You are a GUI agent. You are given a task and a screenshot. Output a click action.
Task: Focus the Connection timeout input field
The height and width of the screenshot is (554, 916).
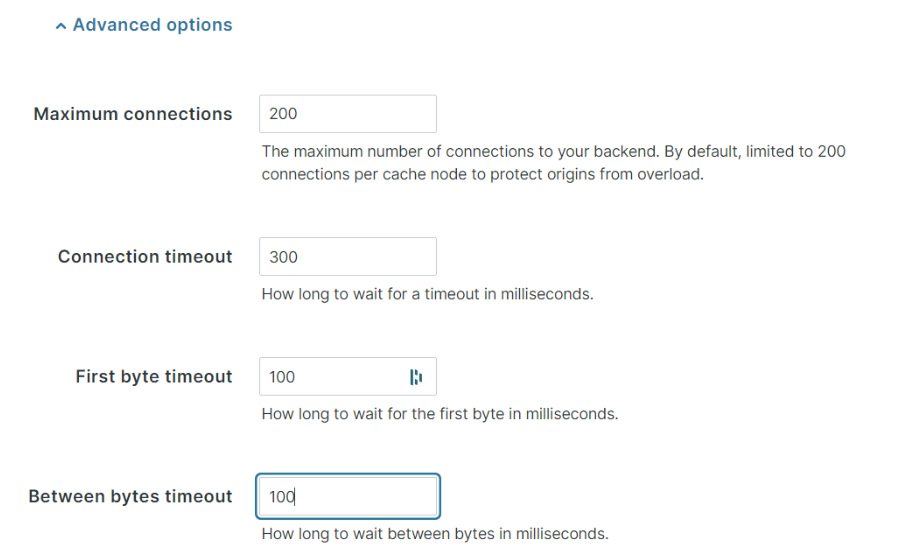tap(348, 257)
